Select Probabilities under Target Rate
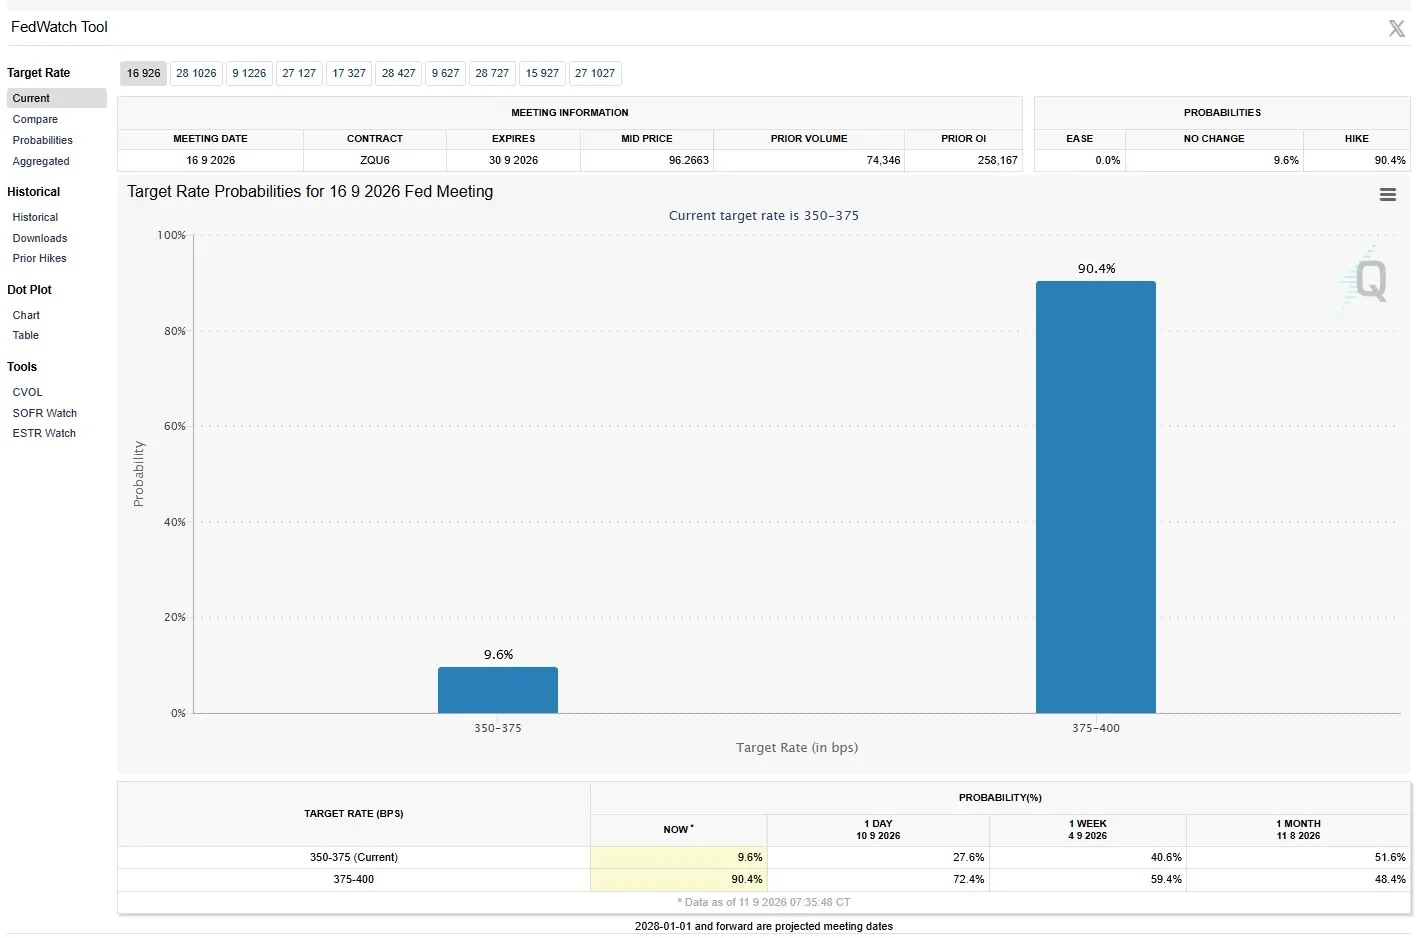Viewport: 1420px width, 938px height. pos(43,140)
